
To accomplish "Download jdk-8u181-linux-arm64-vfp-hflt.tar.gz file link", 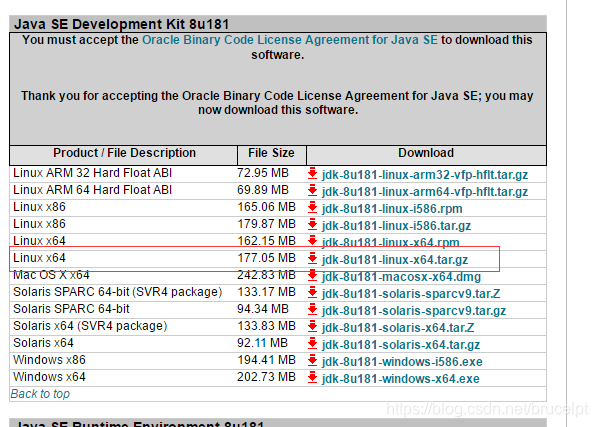I will [425, 192].
